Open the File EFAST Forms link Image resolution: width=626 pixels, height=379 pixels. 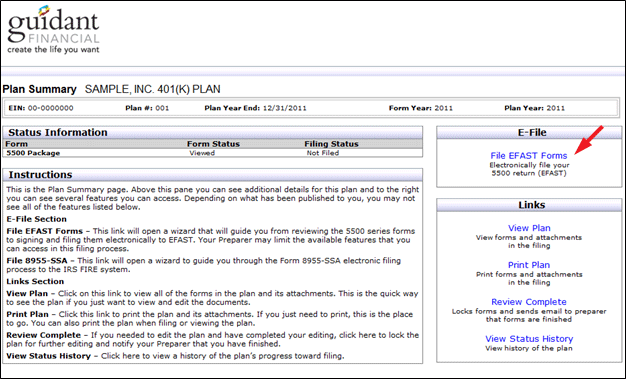529,156
